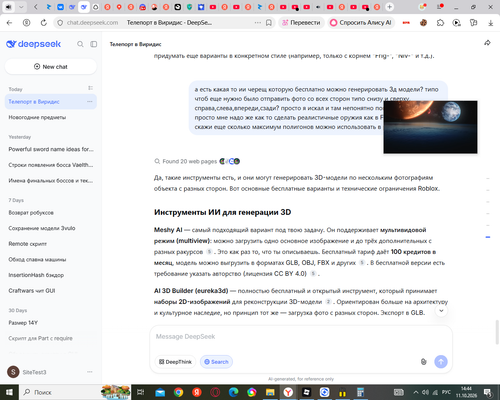Open chat Remote скрипт
The height and width of the screenshot is (400, 500).
(x=51, y=244)
